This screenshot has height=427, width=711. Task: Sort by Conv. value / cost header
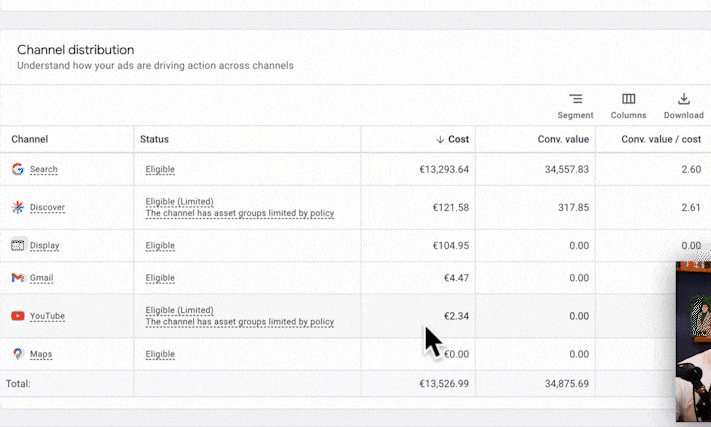click(x=661, y=139)
